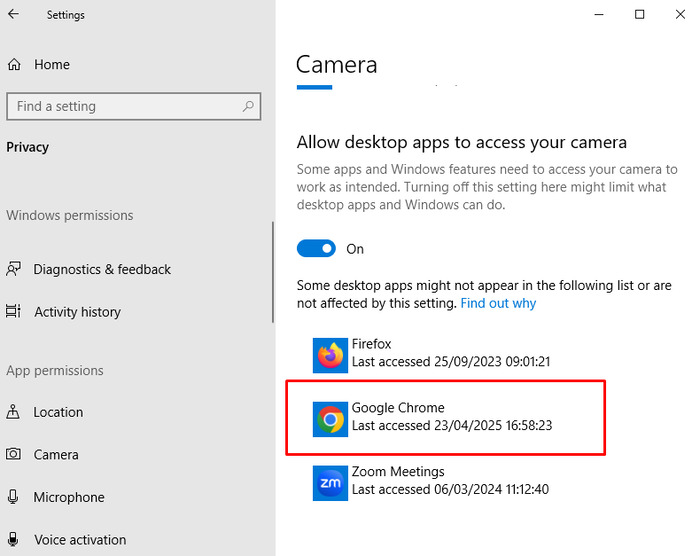Pick the Microphone icon in sidebar
The image size is (700, 556).
[x=13, y=497]
